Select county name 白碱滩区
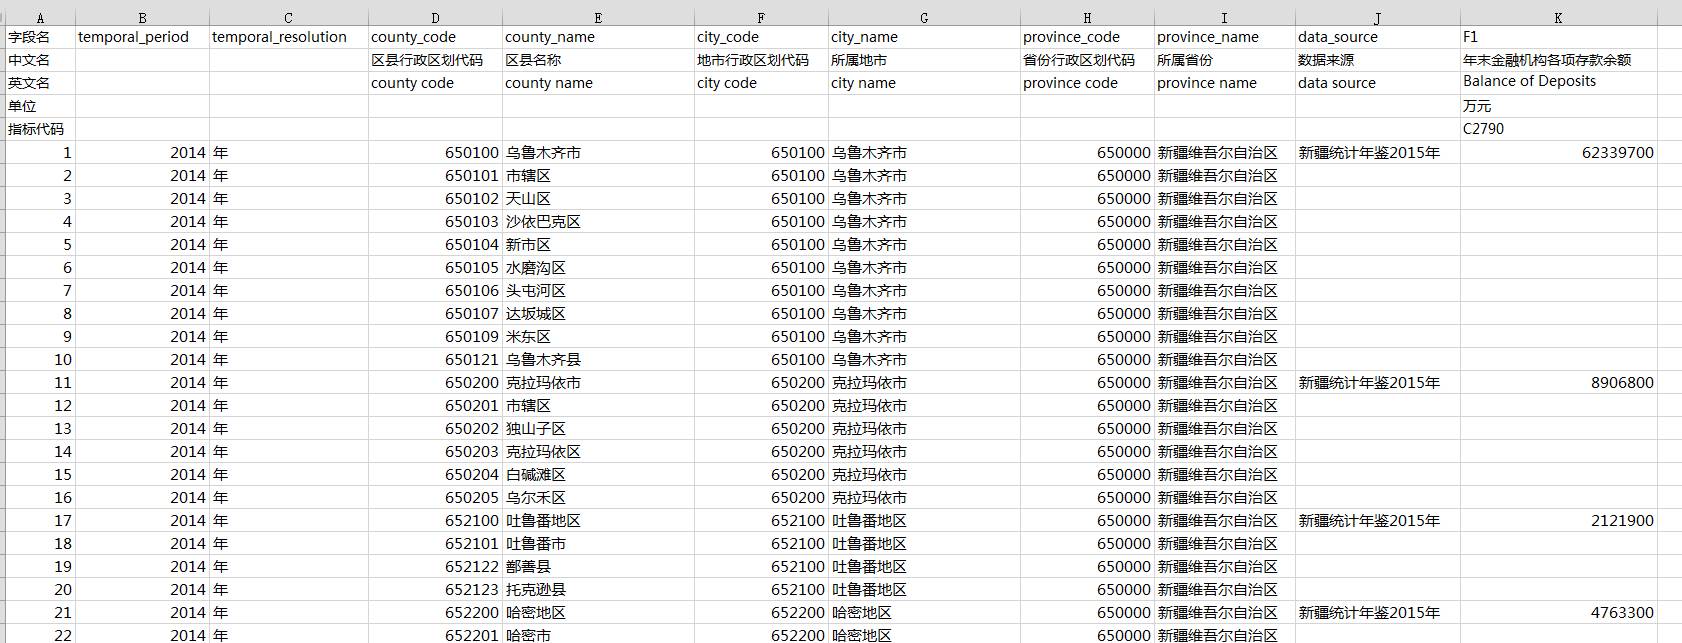 pyautogui.click(x=598, y=475)
